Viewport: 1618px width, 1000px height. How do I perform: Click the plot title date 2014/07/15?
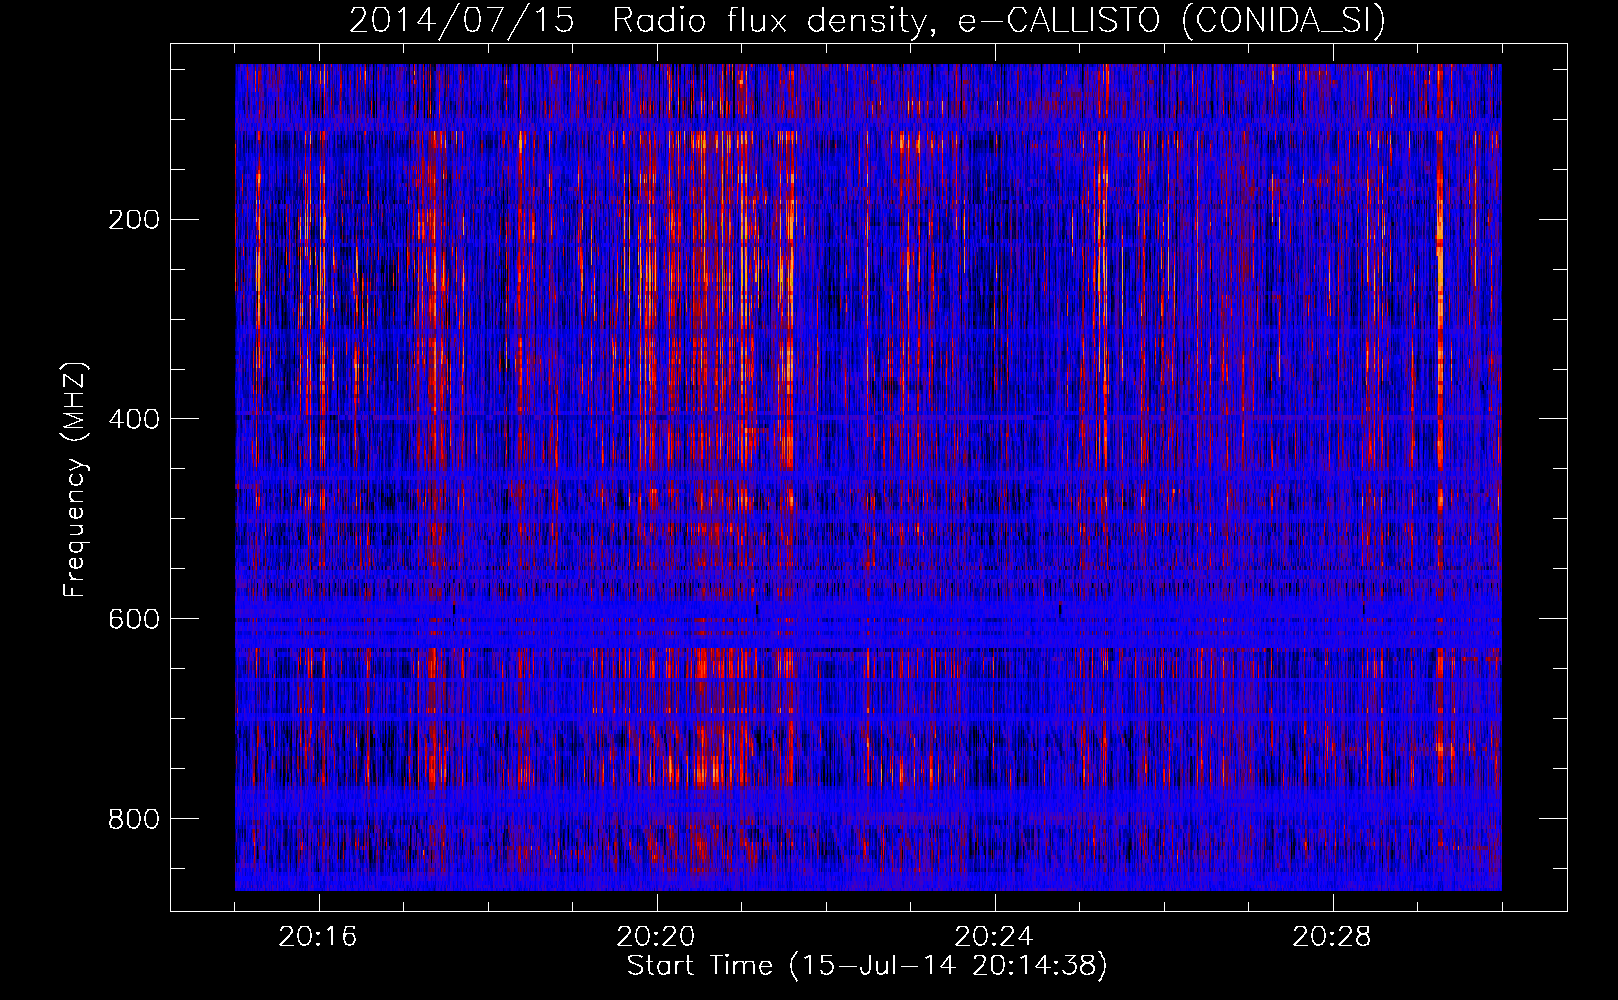click(x=462, y=21)
